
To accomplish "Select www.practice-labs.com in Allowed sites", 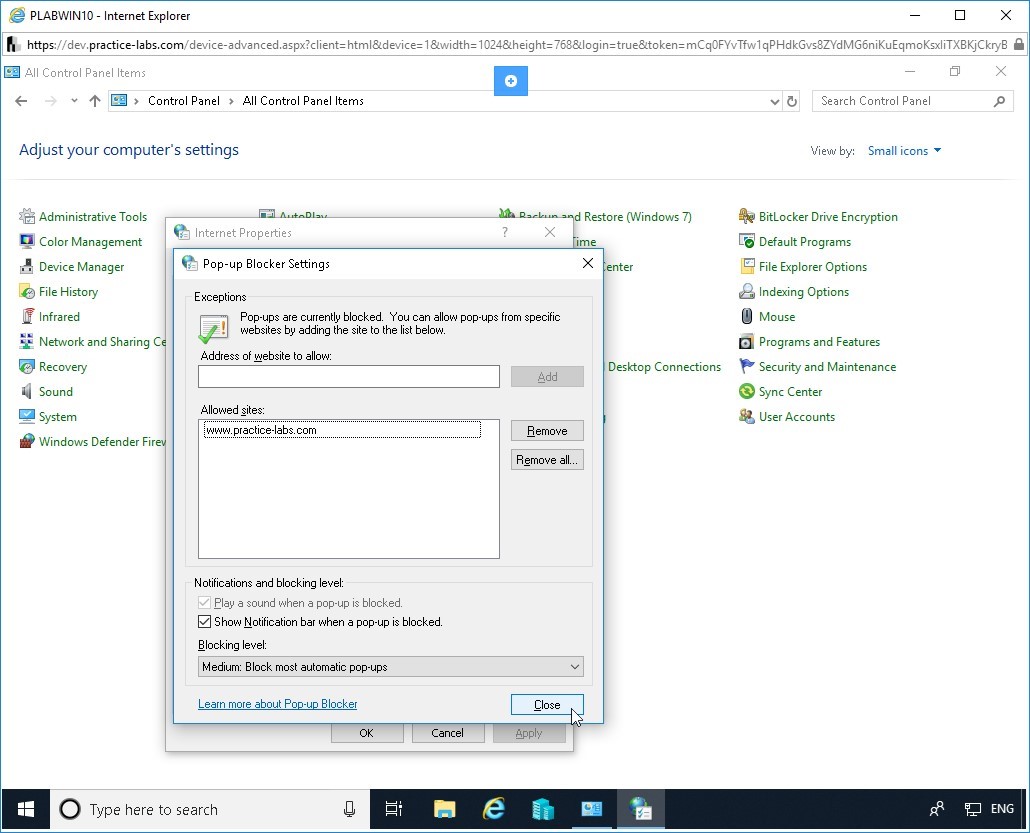I will point(342,430).
